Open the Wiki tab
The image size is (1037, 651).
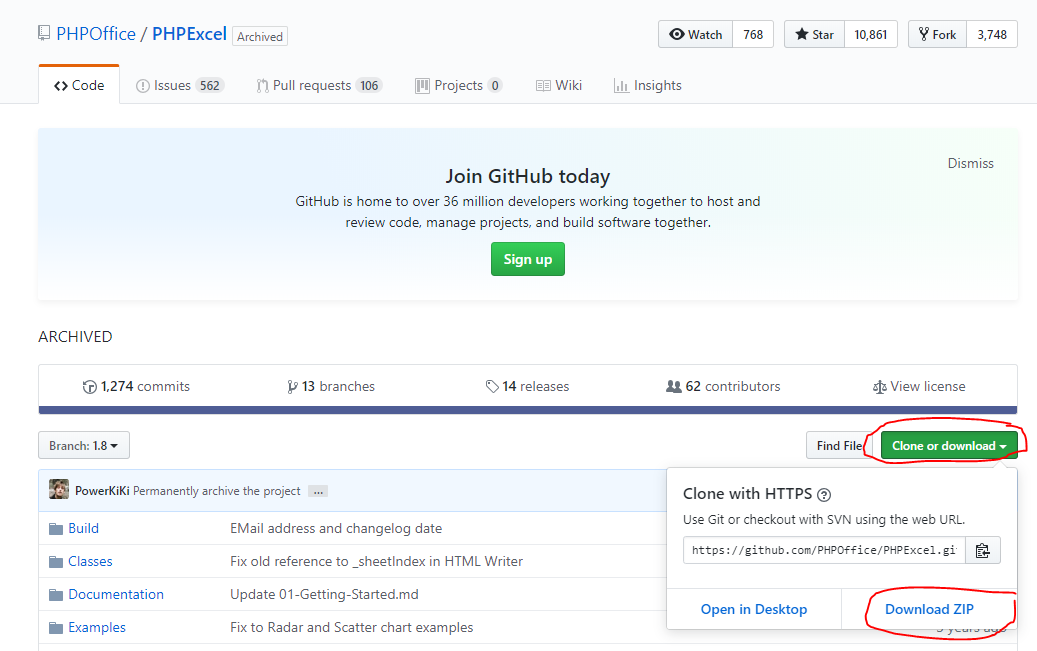pos(559,85)
